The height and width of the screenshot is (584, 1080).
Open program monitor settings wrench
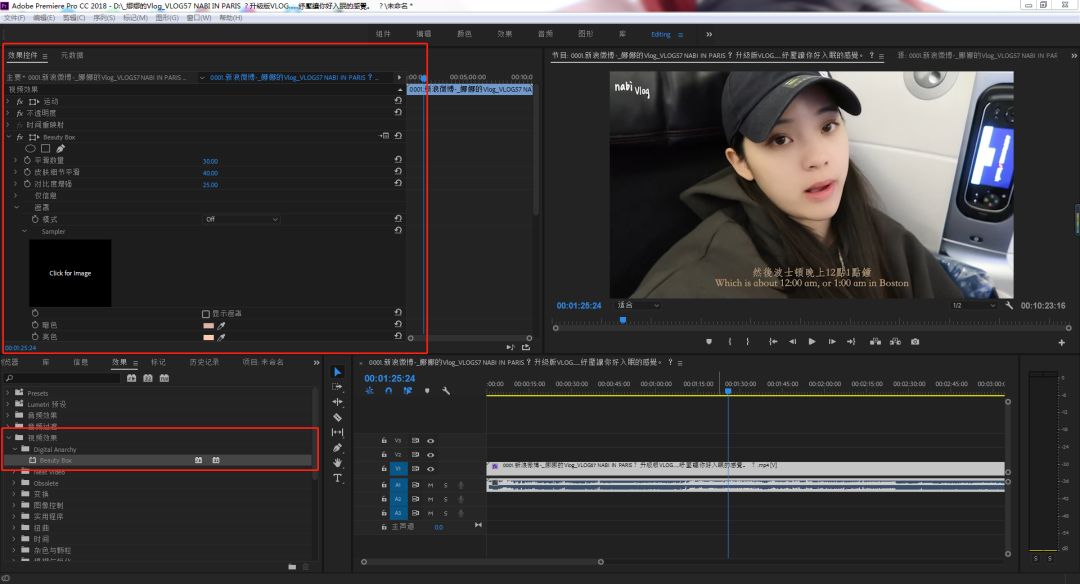(1009, 305)
